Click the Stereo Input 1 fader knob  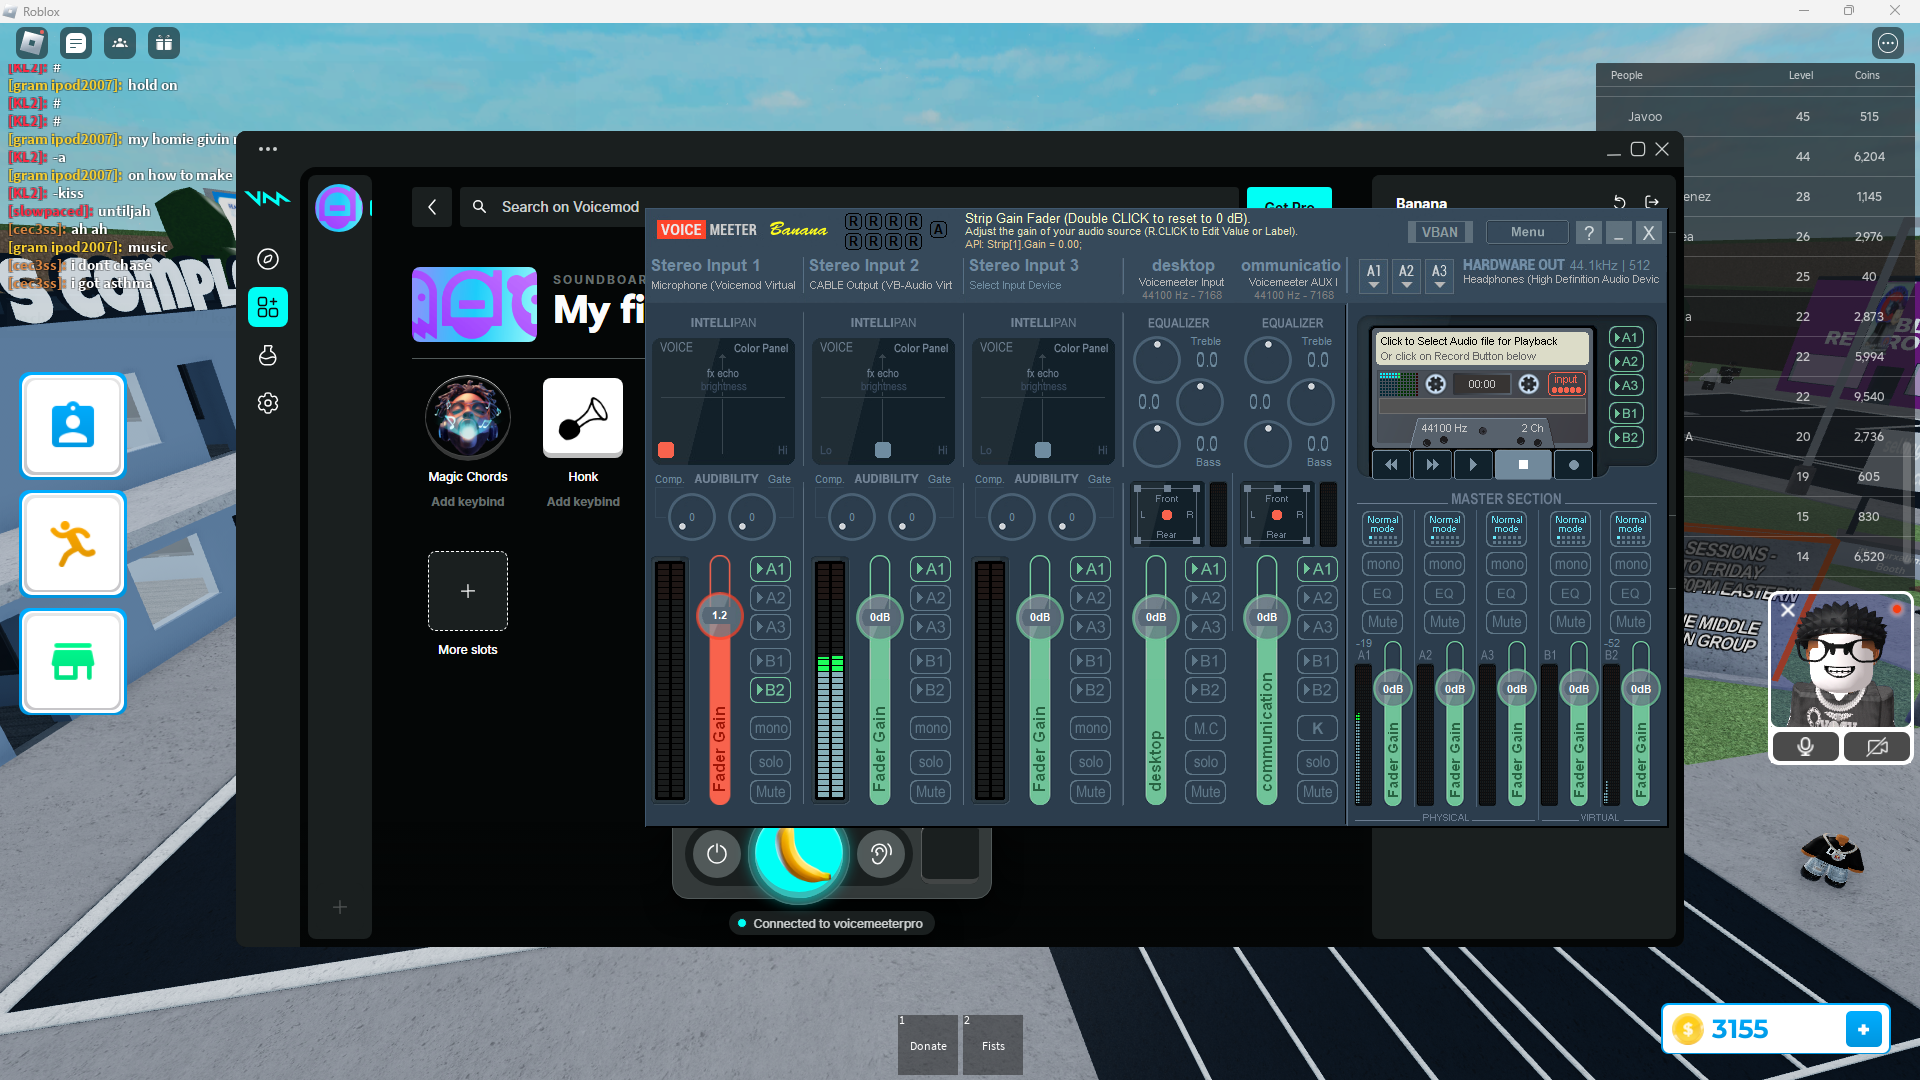[x=720, y=616]
